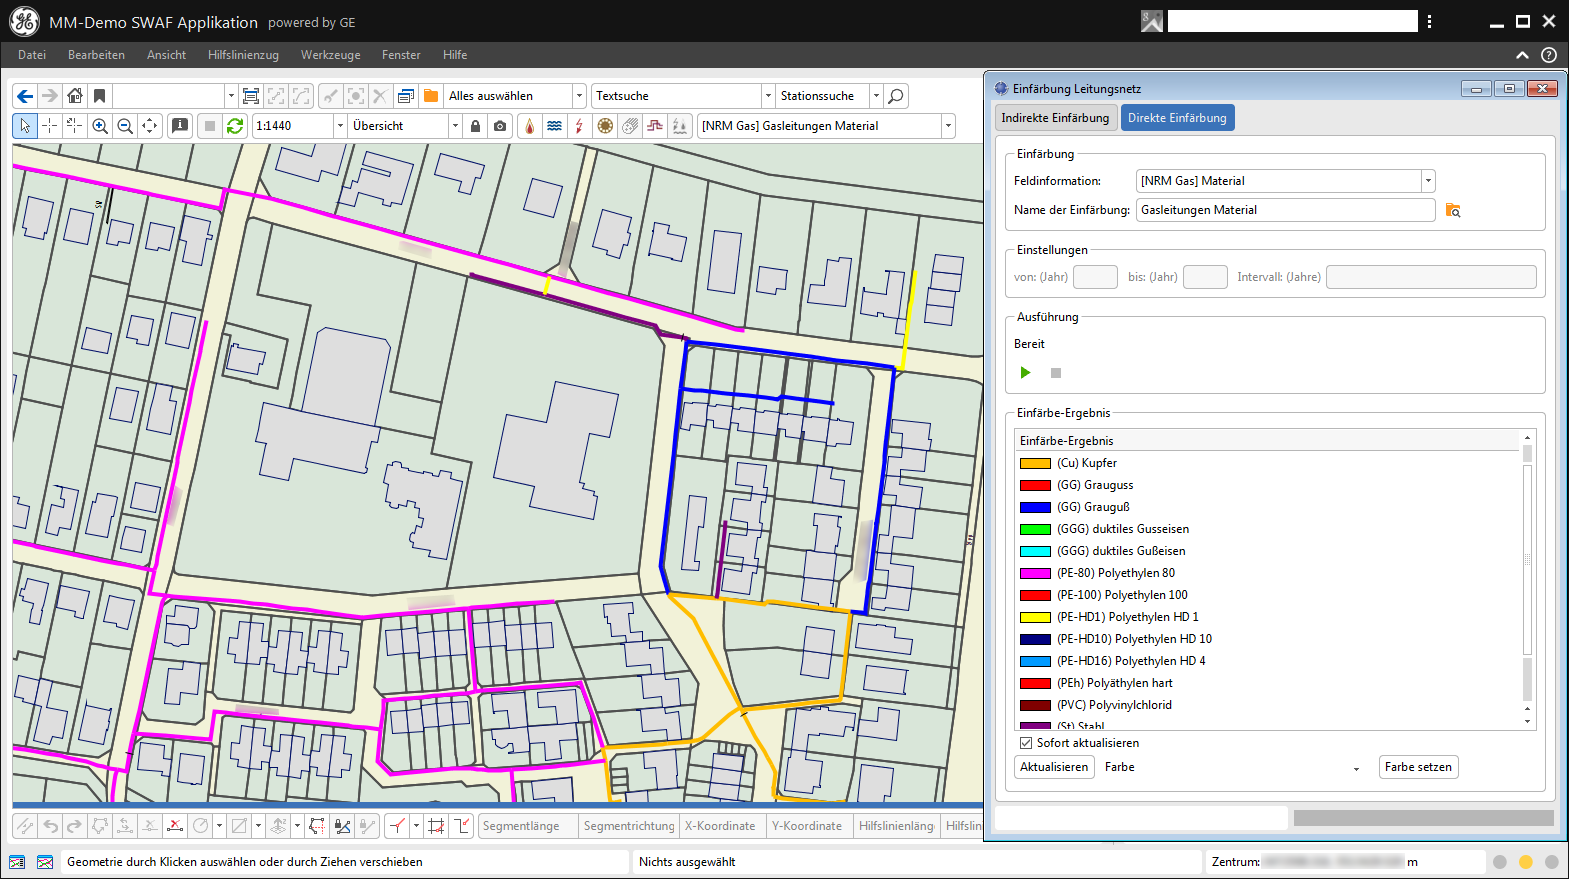
Task: Click the search magnifier beside Stationssuche
Action: 896,96
